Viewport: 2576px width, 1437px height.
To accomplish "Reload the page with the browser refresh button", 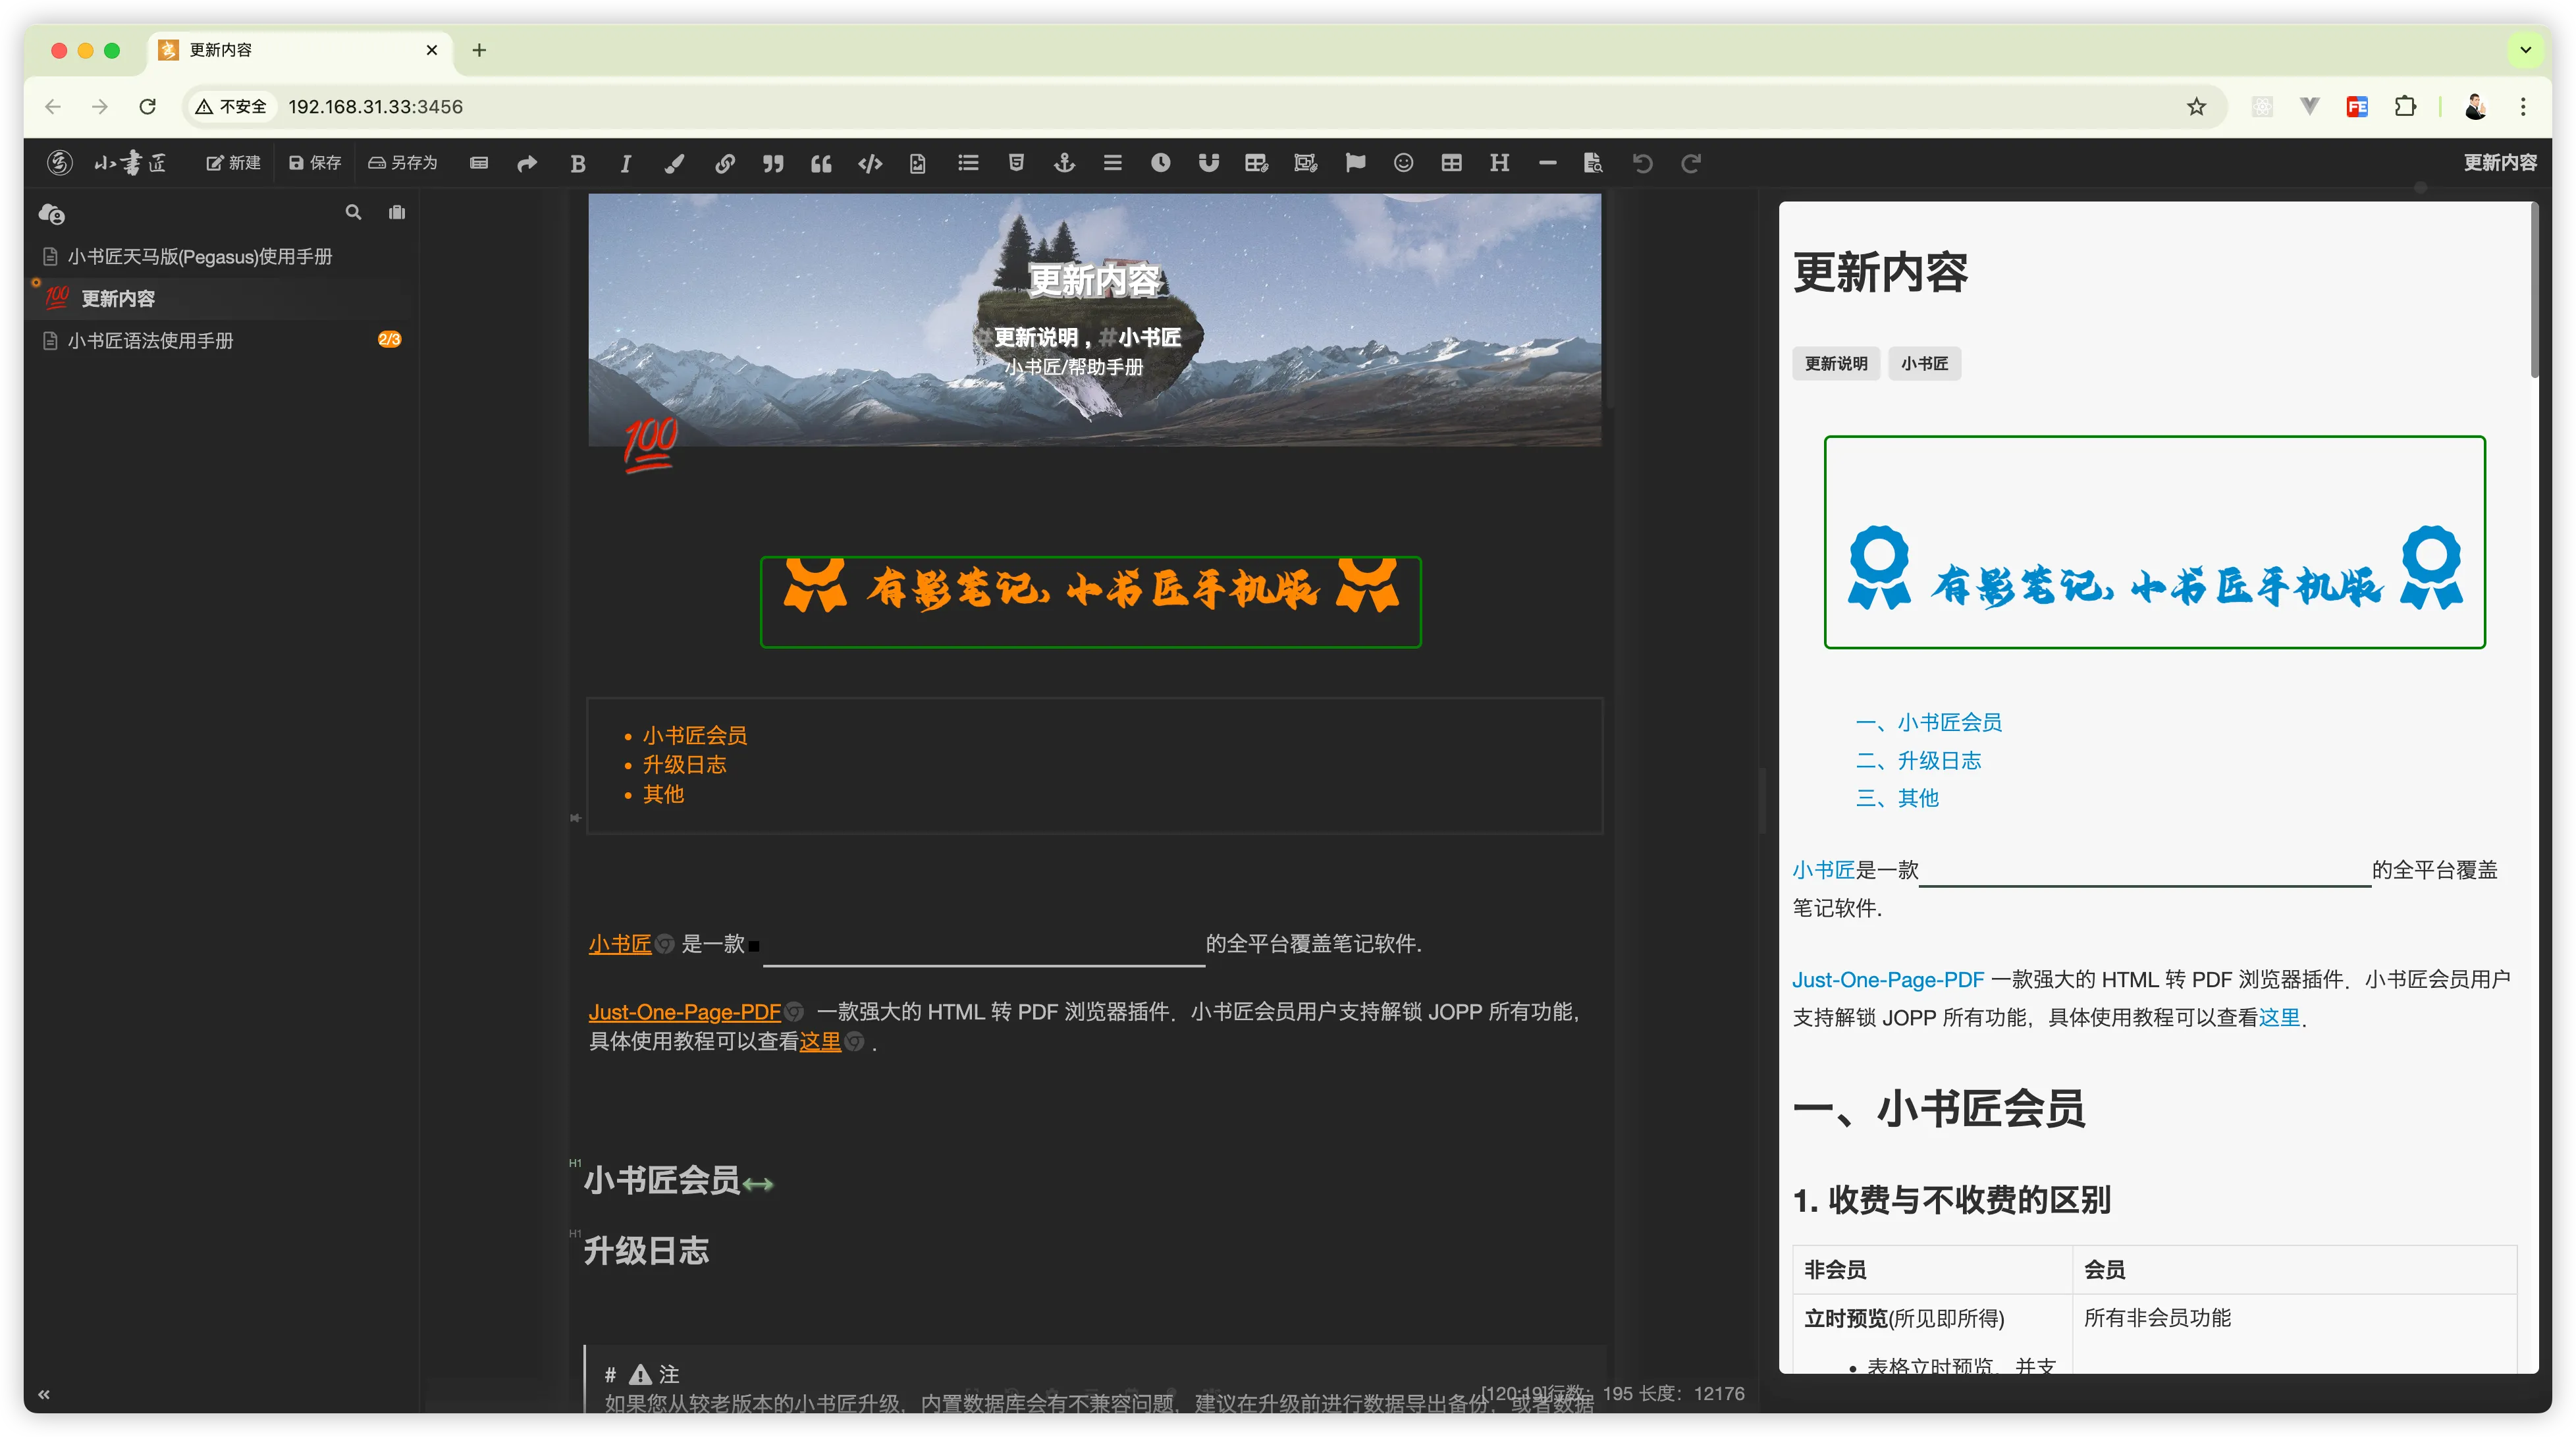I will click(x=147, y=106).
